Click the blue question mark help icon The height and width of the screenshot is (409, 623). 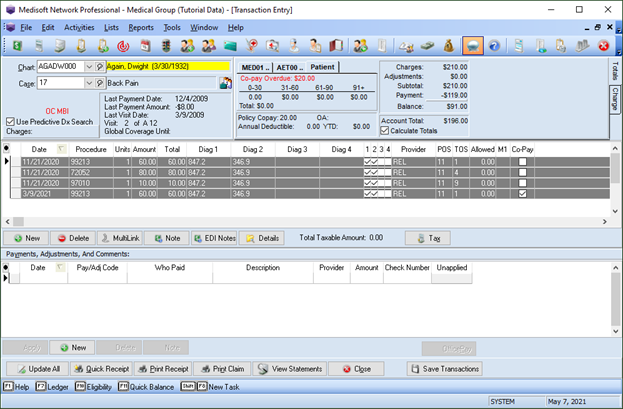(x=494, y=46)
